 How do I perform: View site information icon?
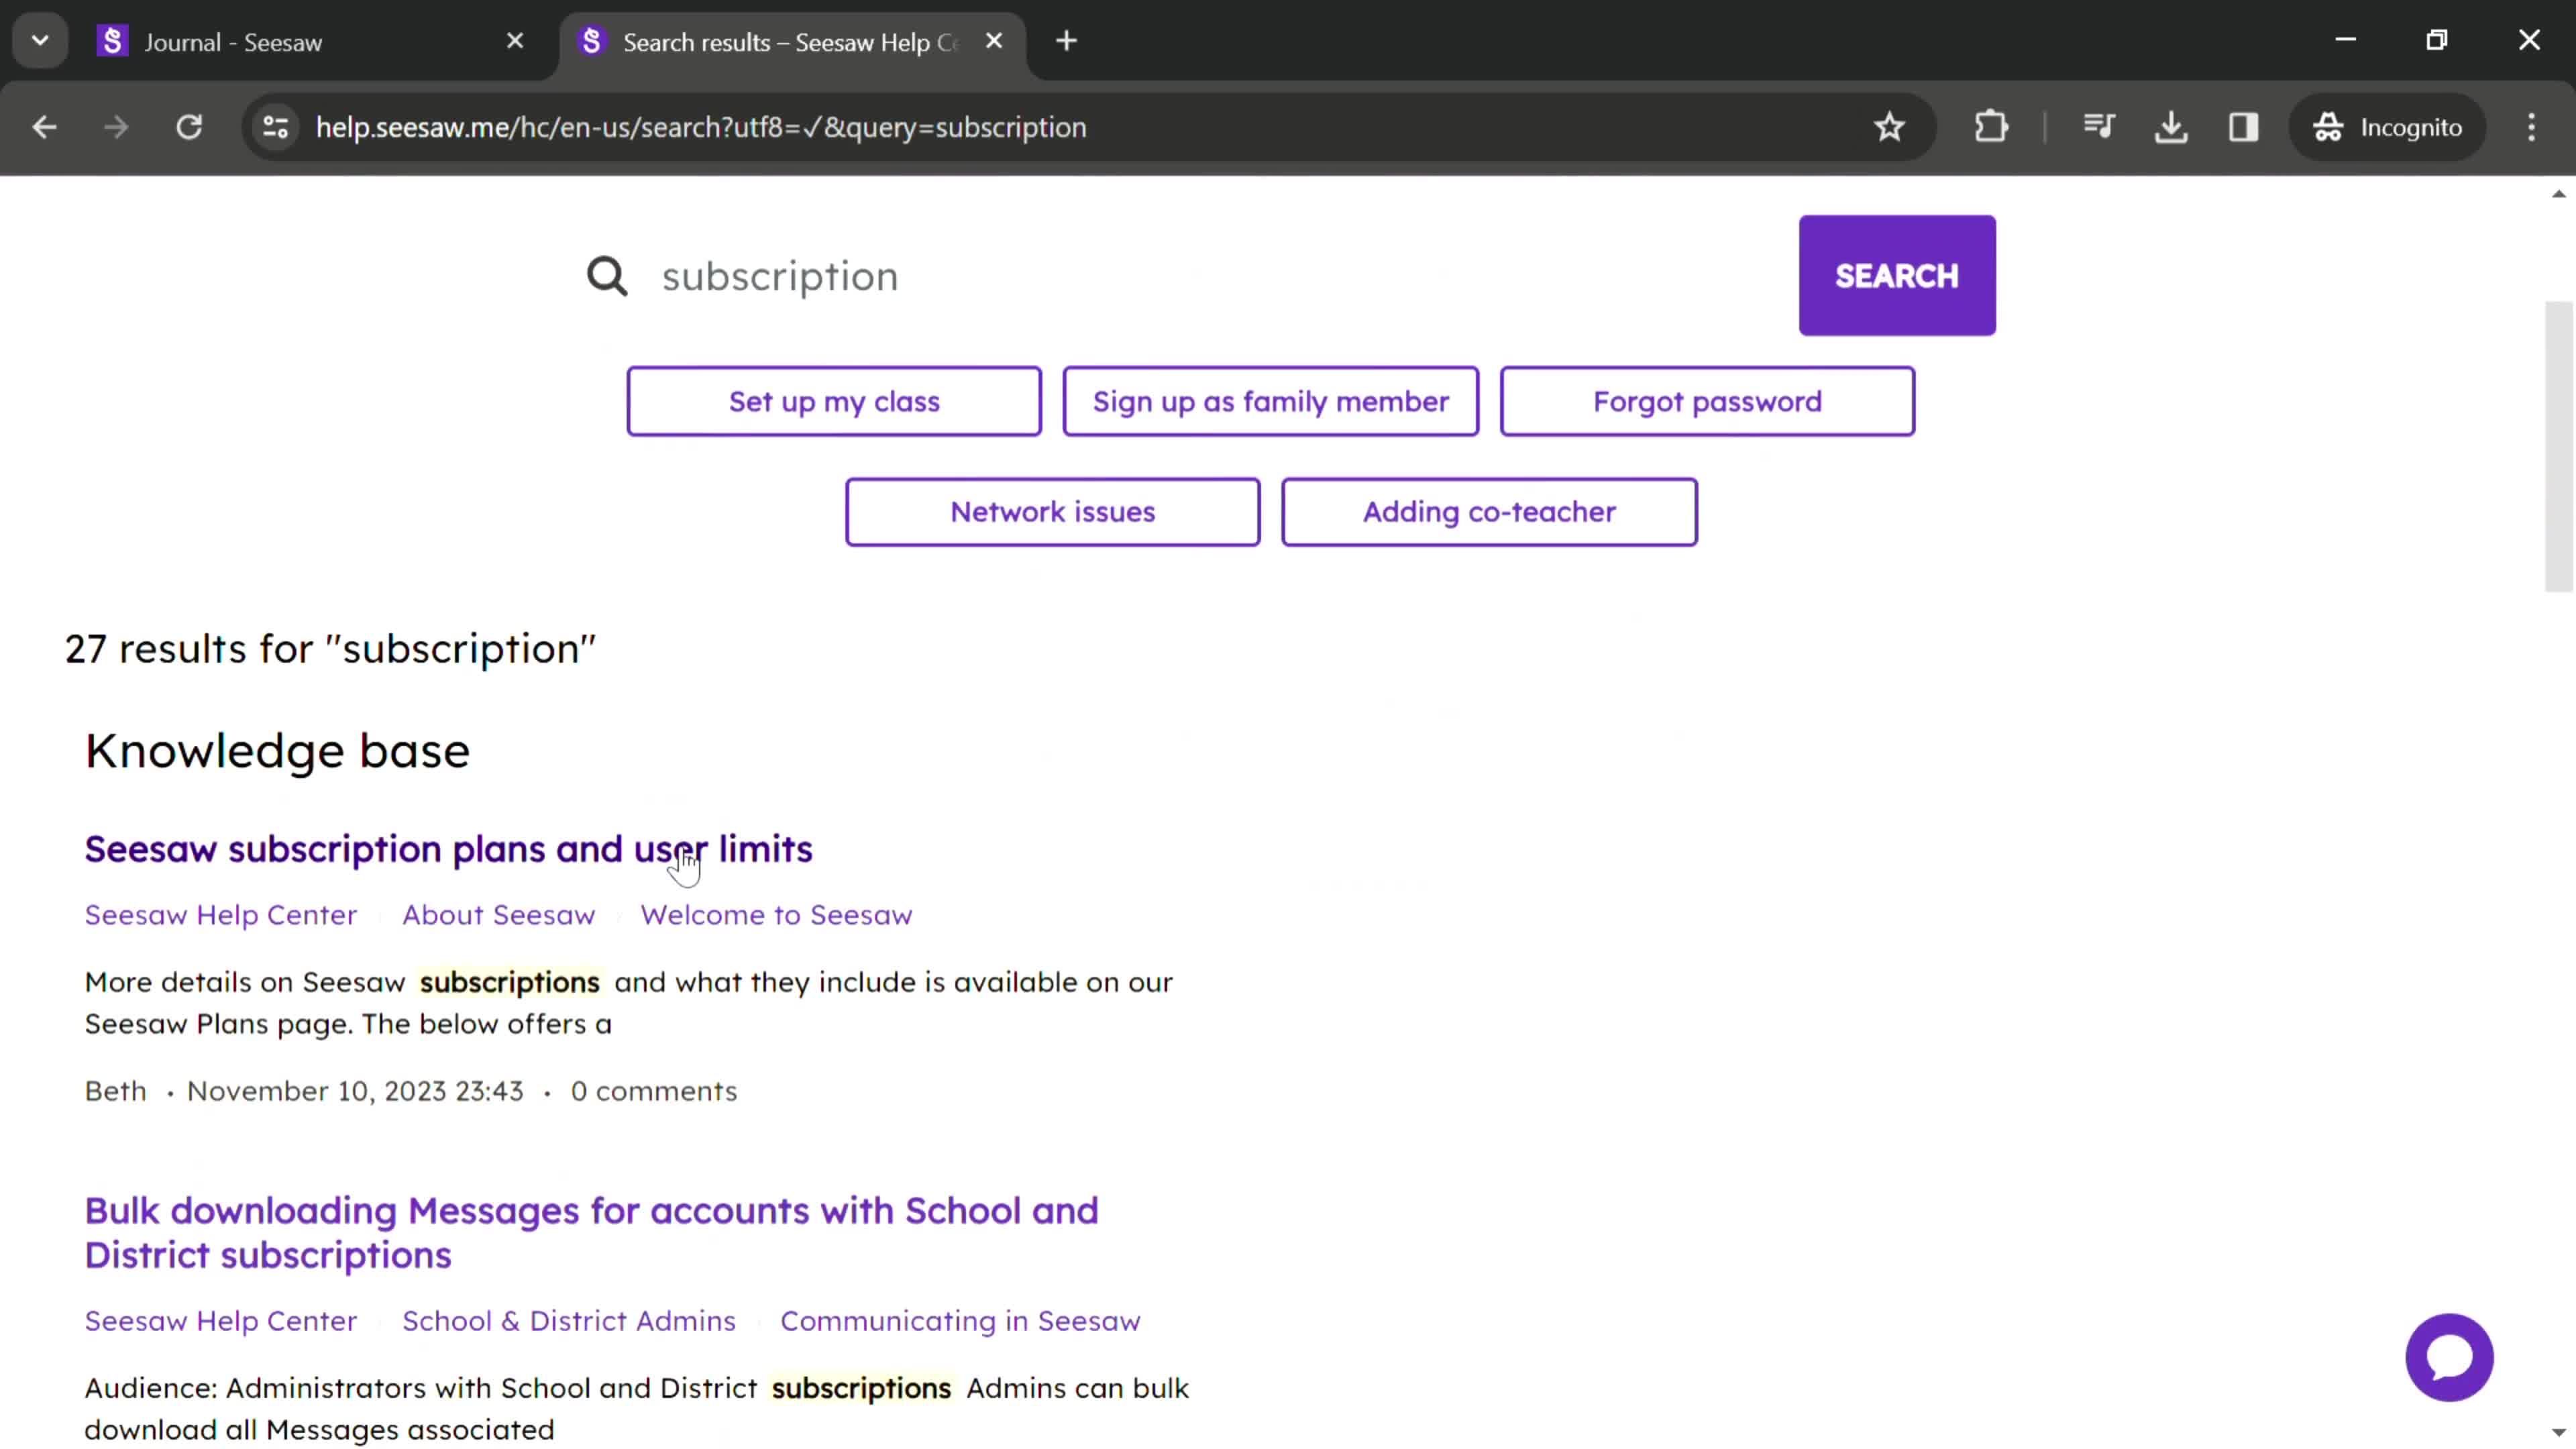click(x=275, y=127)
